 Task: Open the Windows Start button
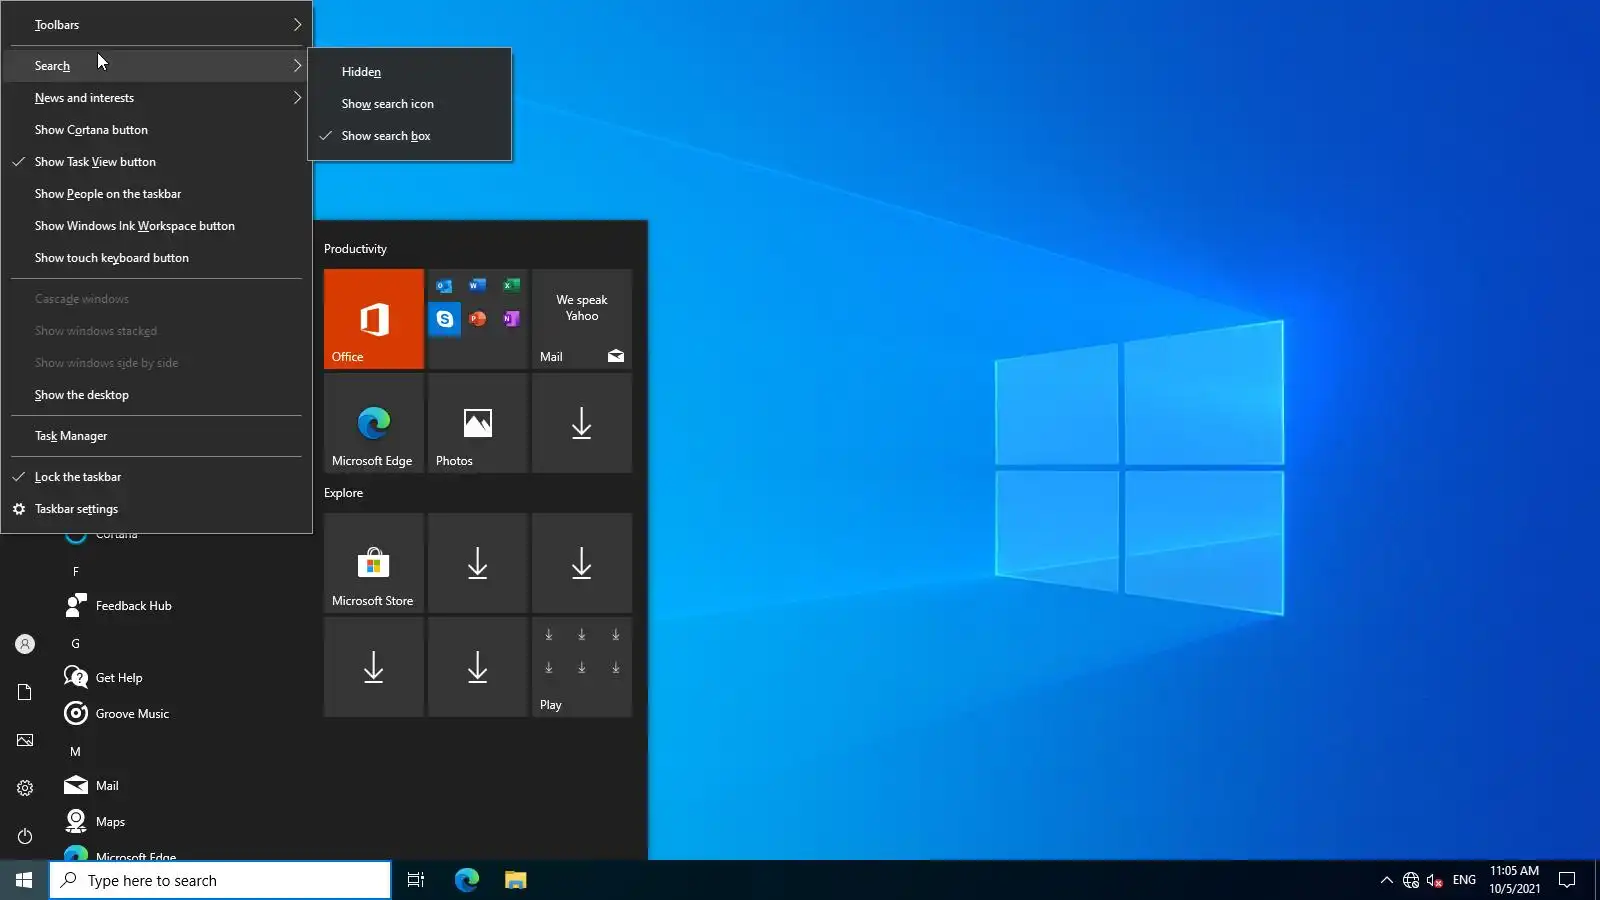point(24,880)
